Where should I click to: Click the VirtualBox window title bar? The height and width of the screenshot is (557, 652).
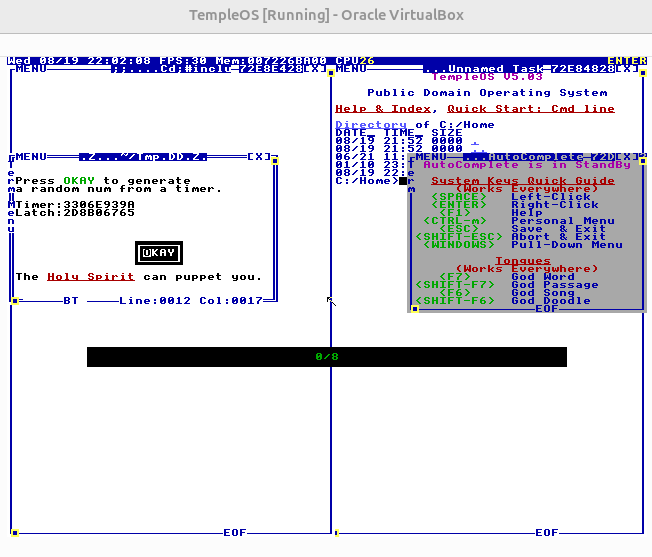(326, 16)
